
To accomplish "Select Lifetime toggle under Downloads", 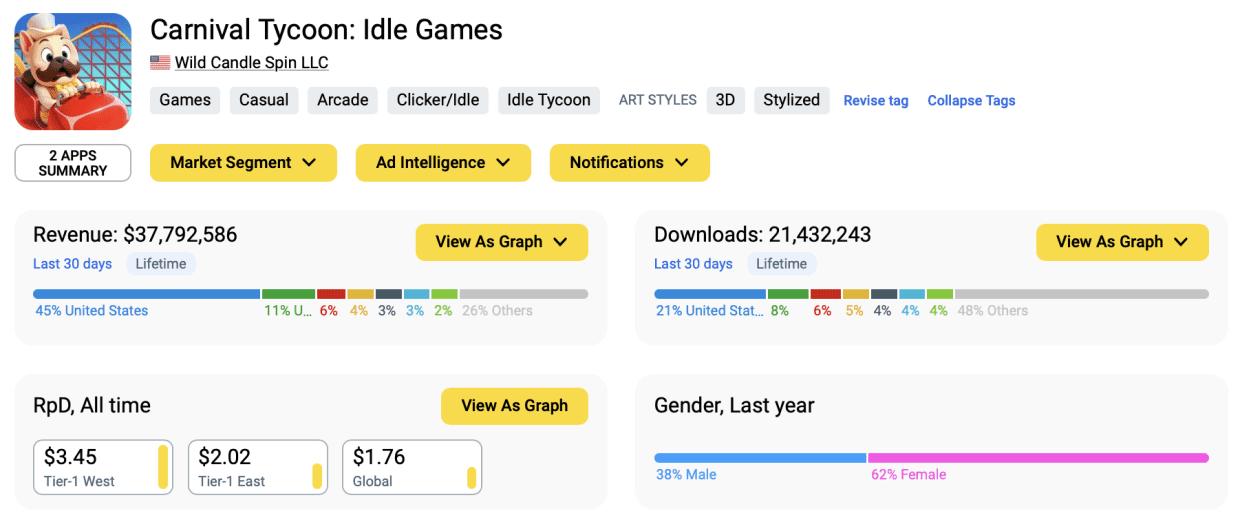I will click(x=781, y=264).
